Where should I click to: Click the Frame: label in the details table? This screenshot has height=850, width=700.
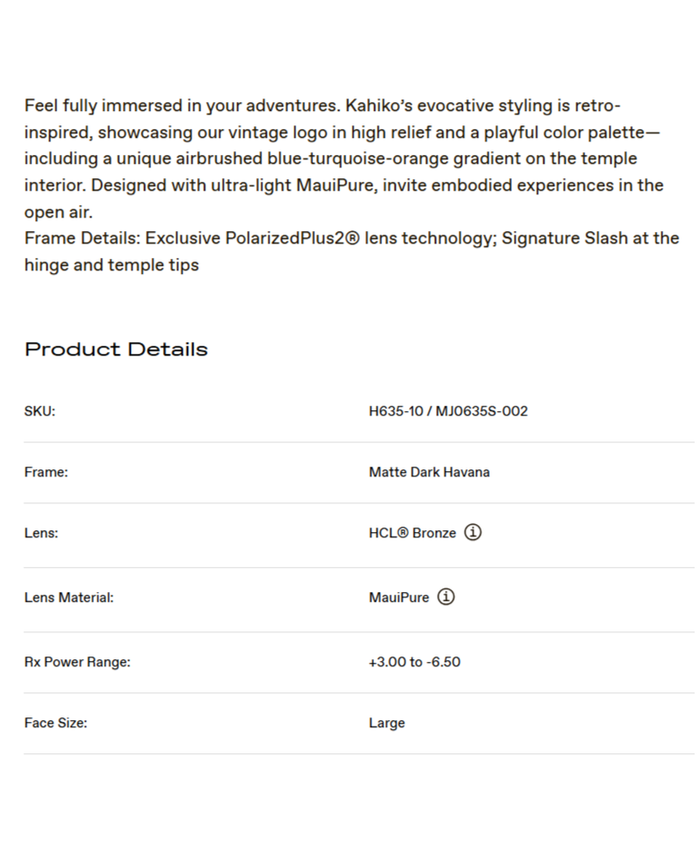pos(46,472)
